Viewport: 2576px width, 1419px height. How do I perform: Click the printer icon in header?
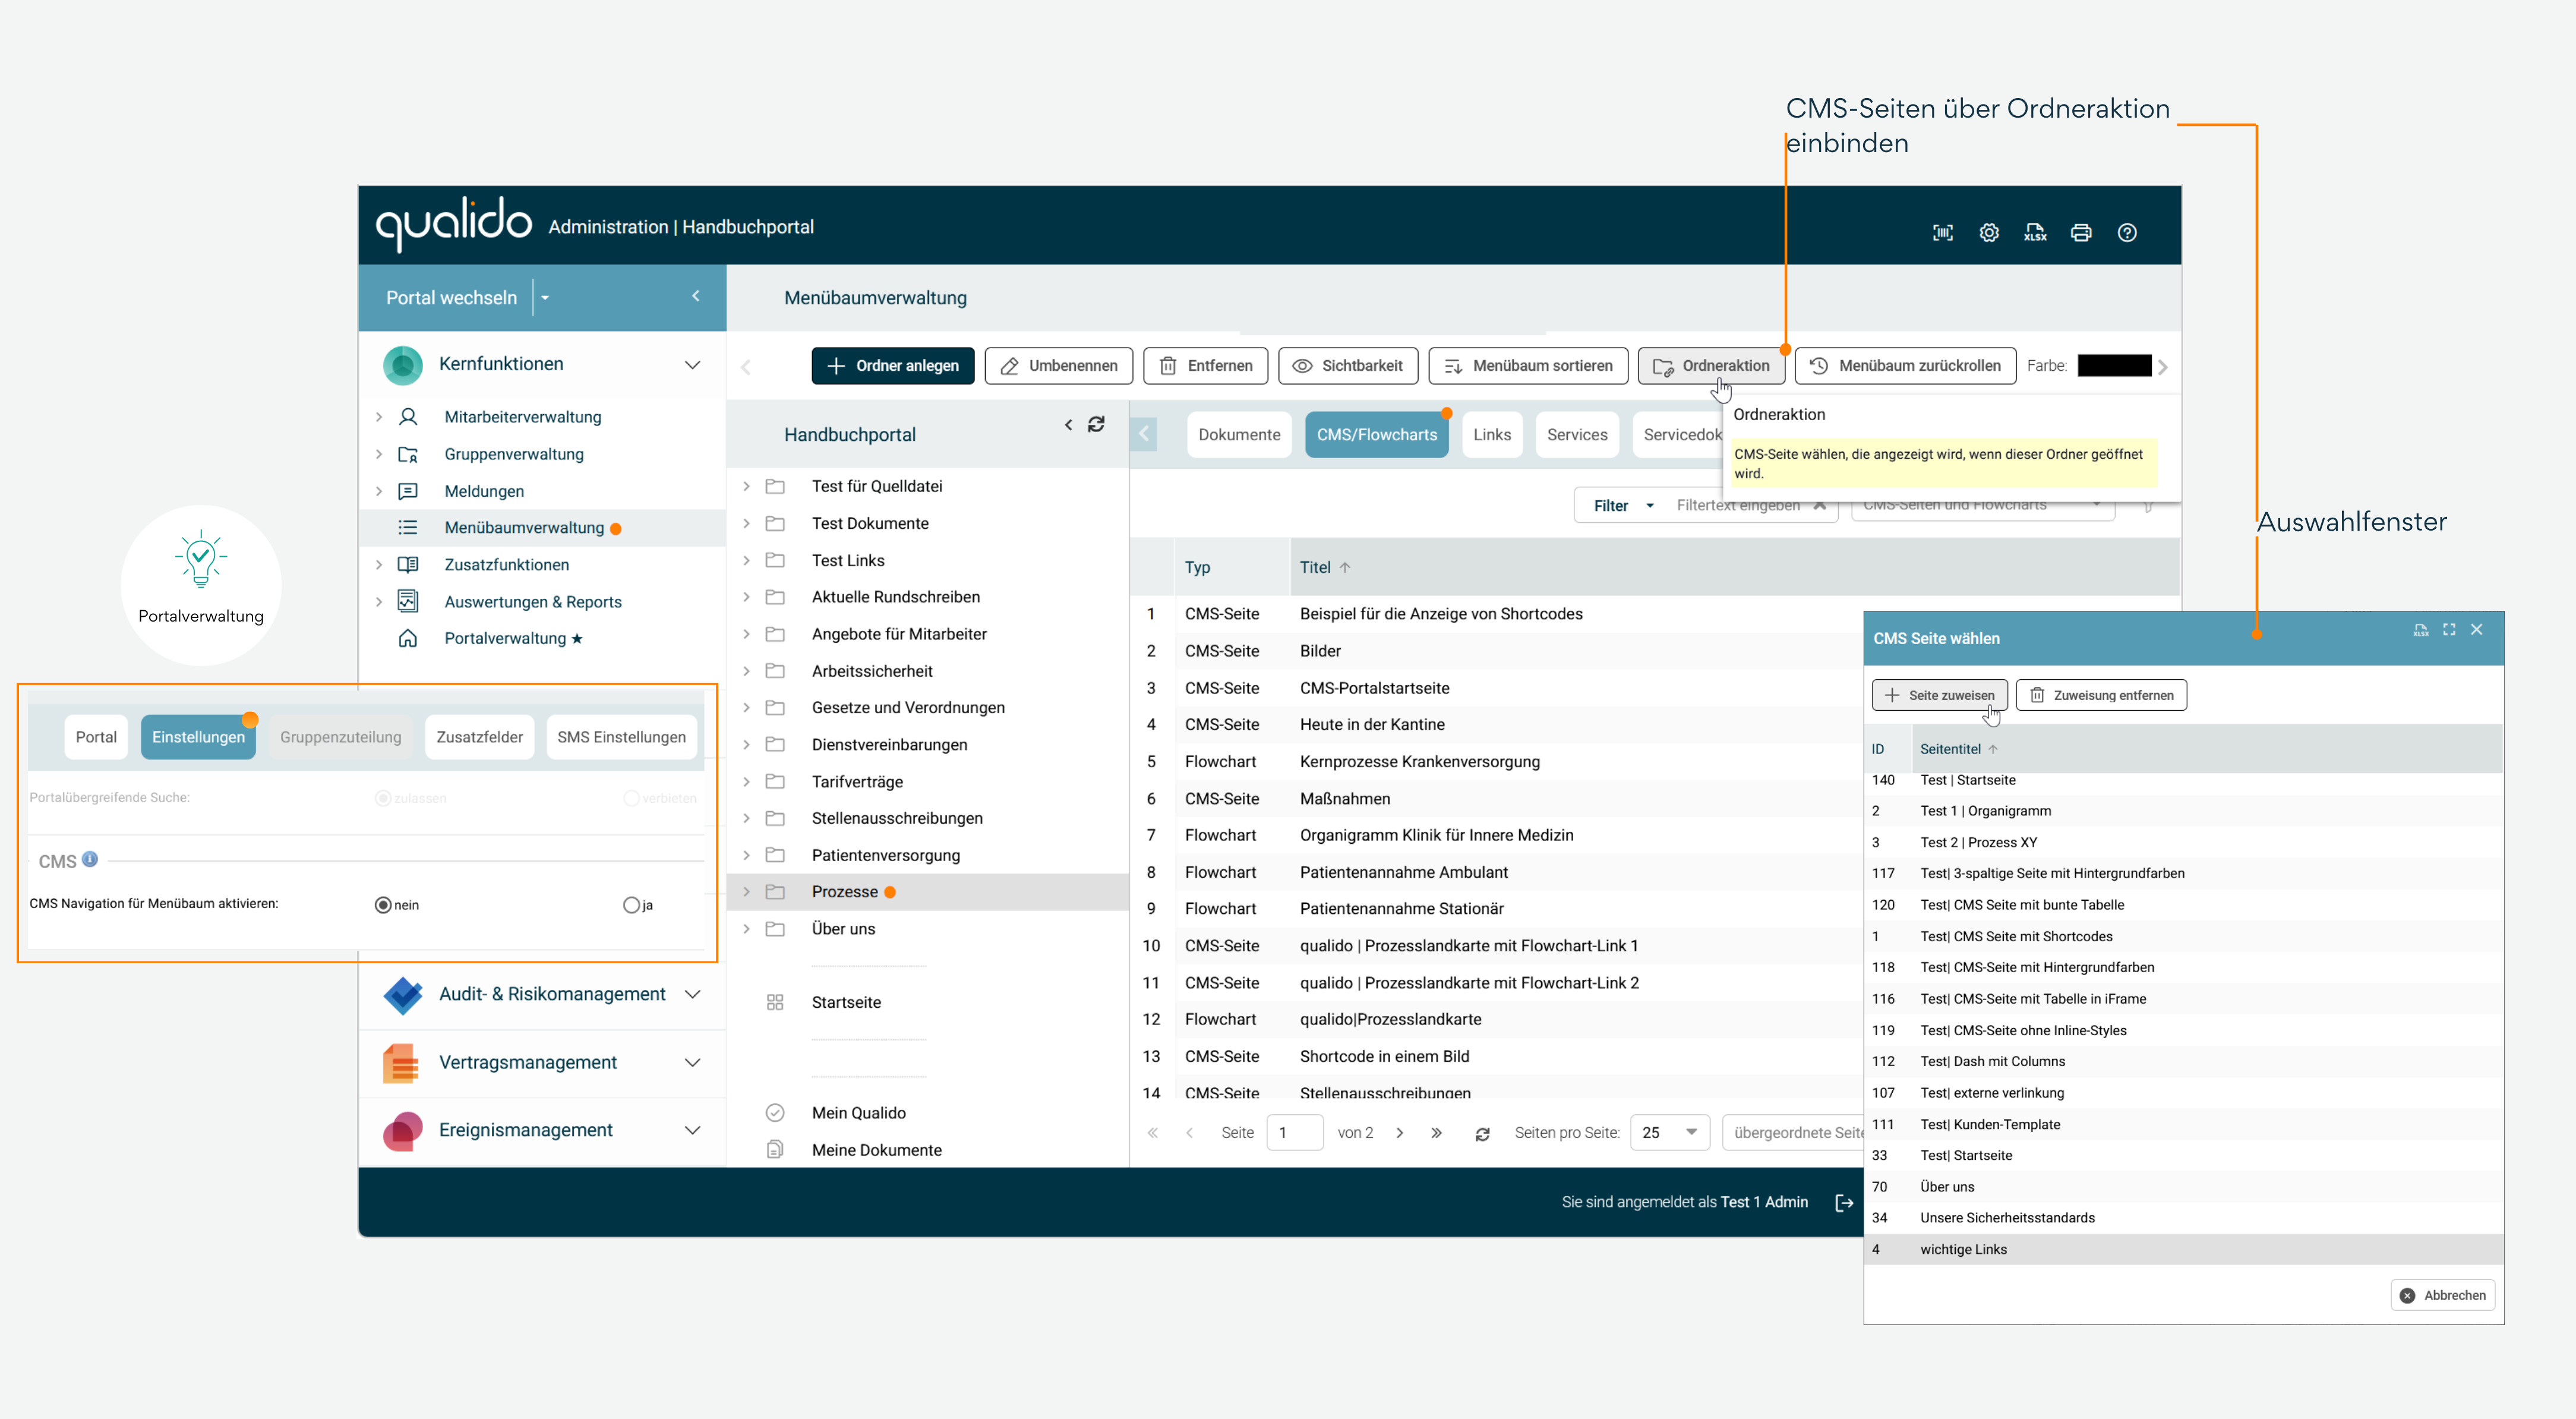pos(2081,233)
